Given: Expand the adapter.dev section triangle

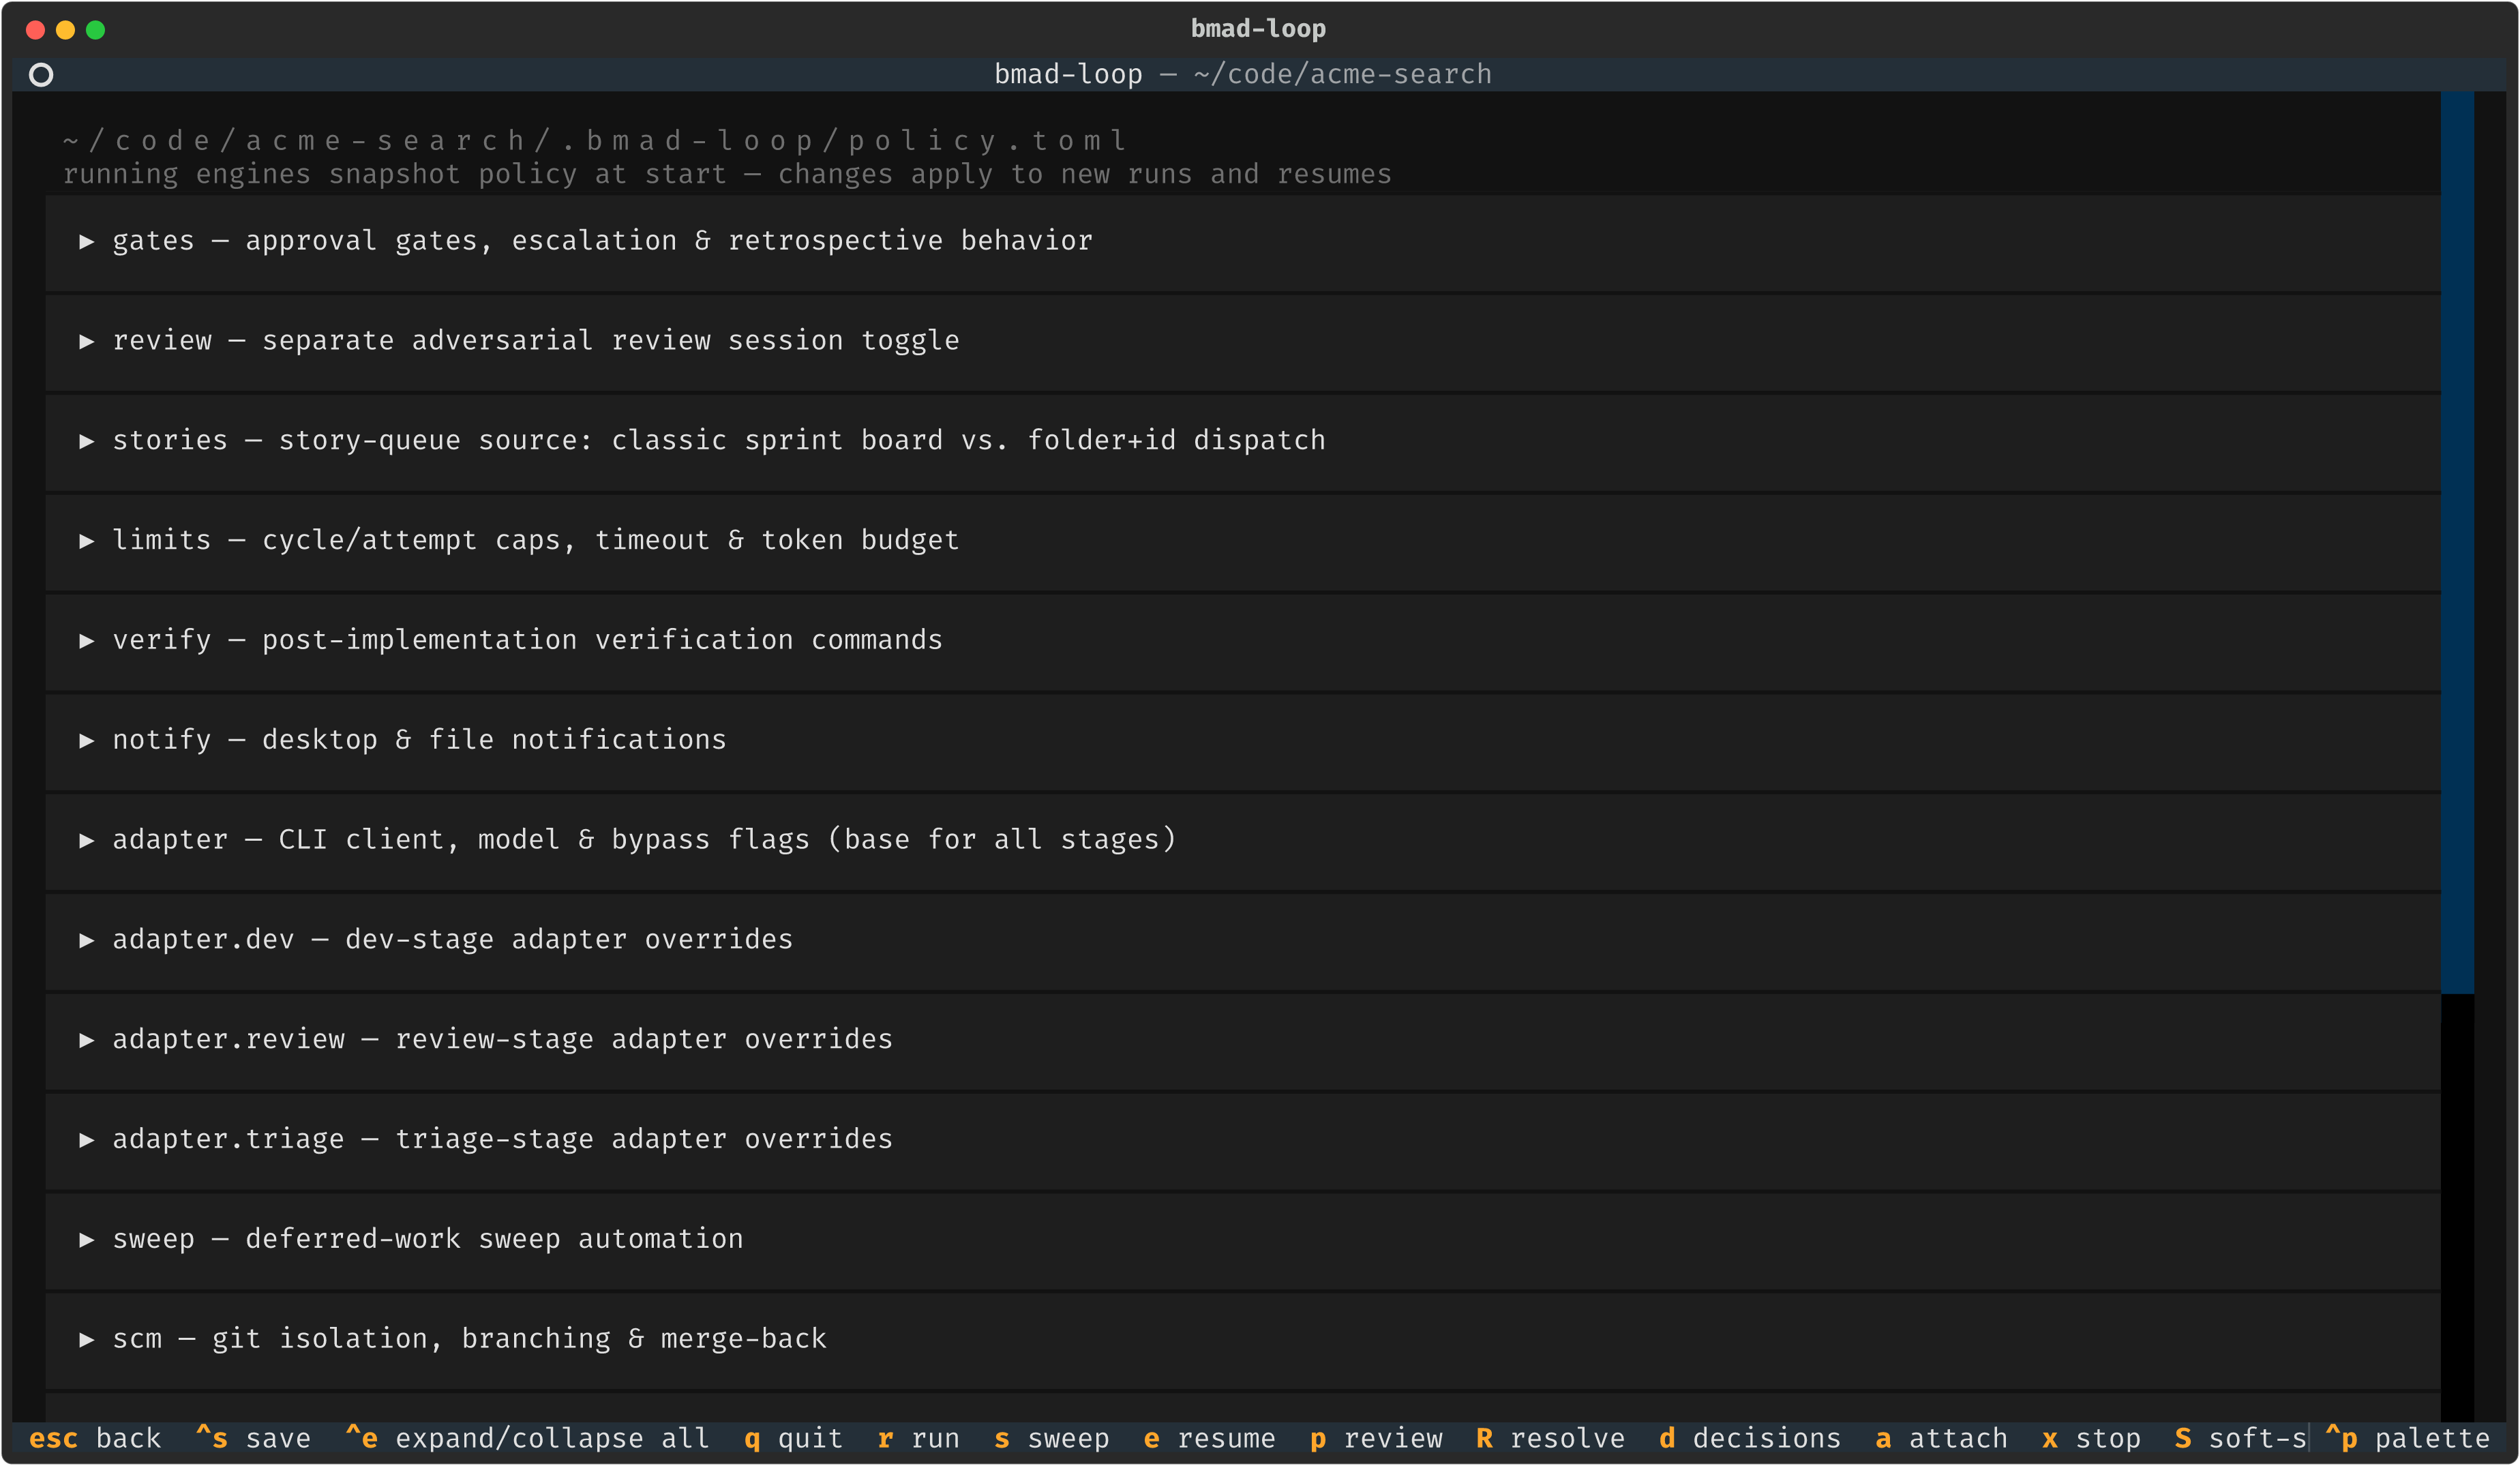Looking at the screenshot, I should [x=87, y=940].
